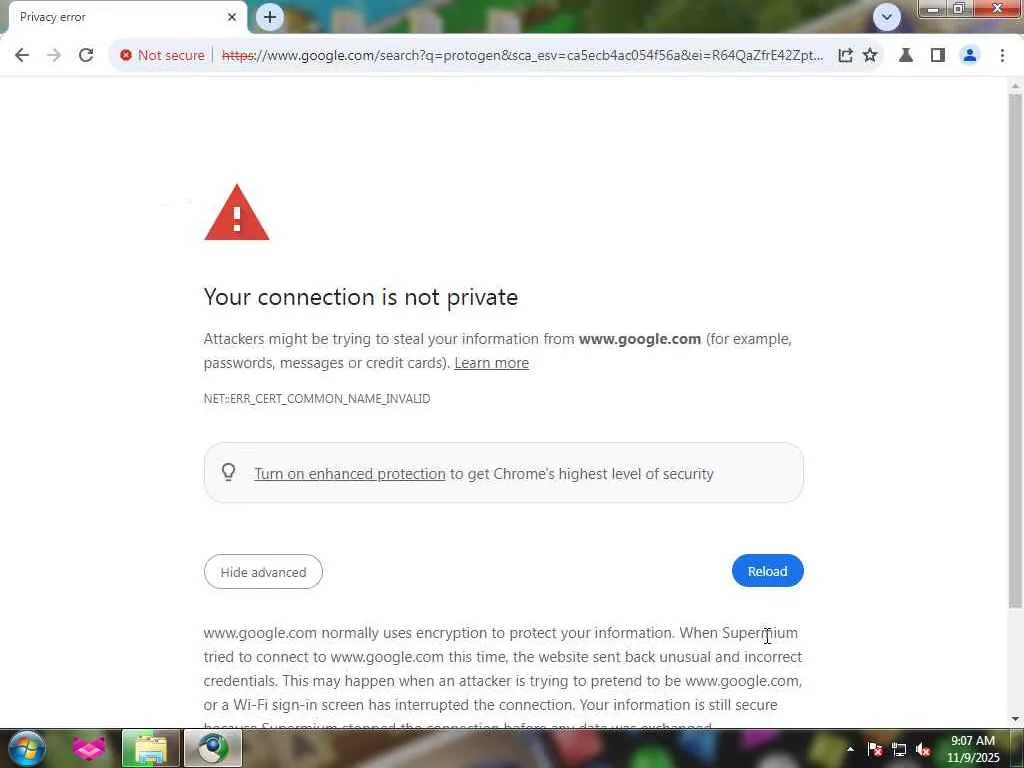Show hidden system tray icons
This screenshot has height=768, width=1024.
click(851, 749)
